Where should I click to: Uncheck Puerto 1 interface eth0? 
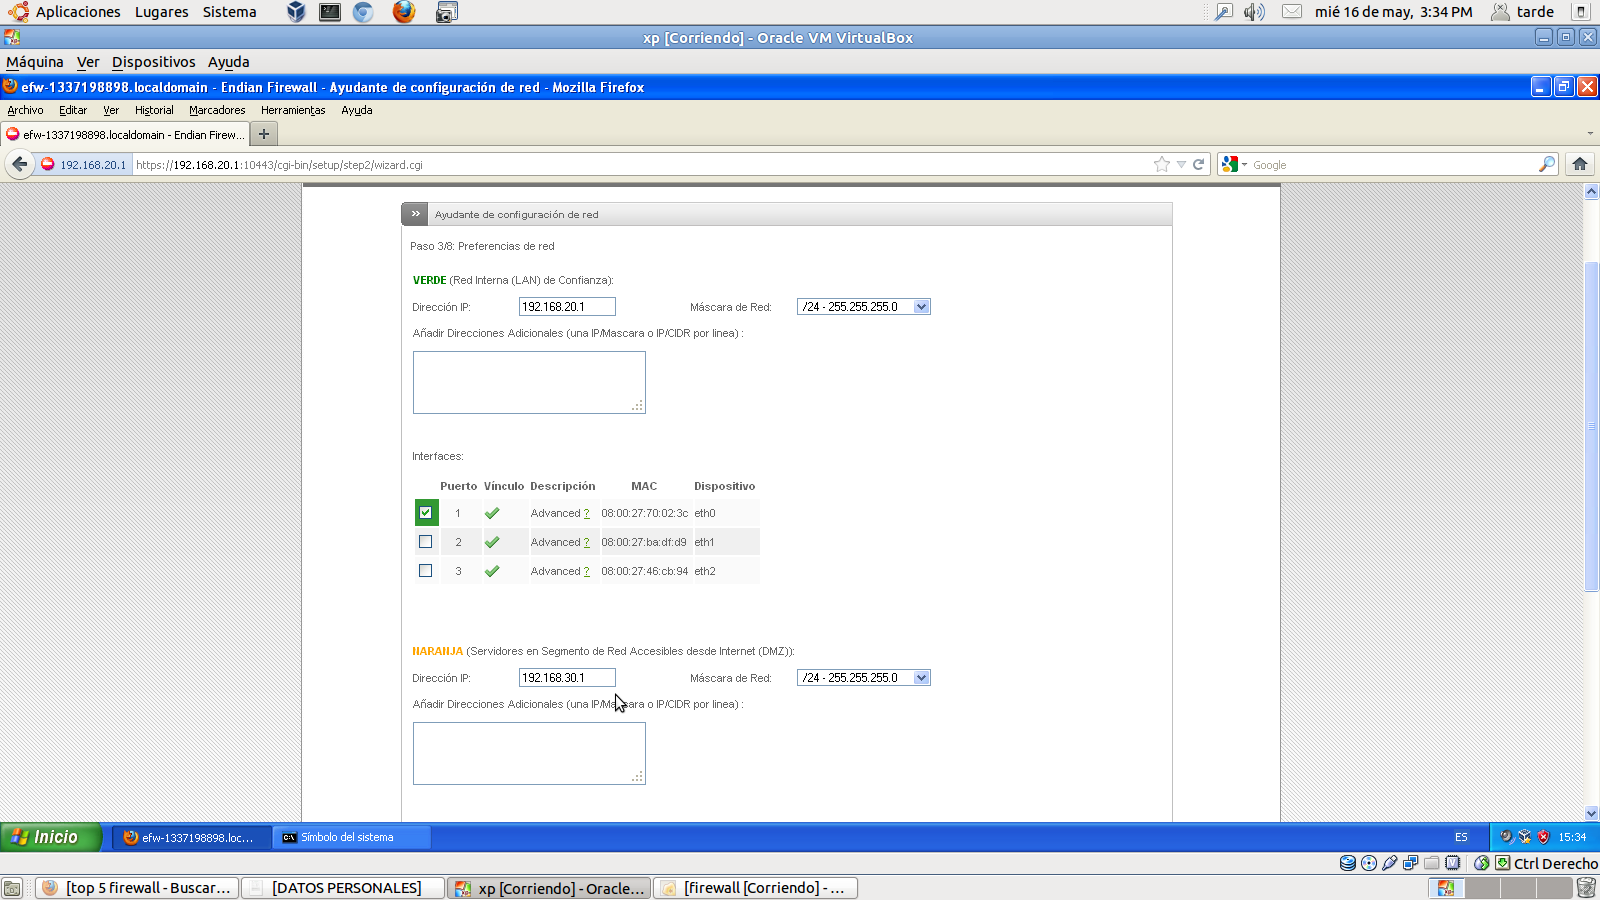click(x=426, y=512)
